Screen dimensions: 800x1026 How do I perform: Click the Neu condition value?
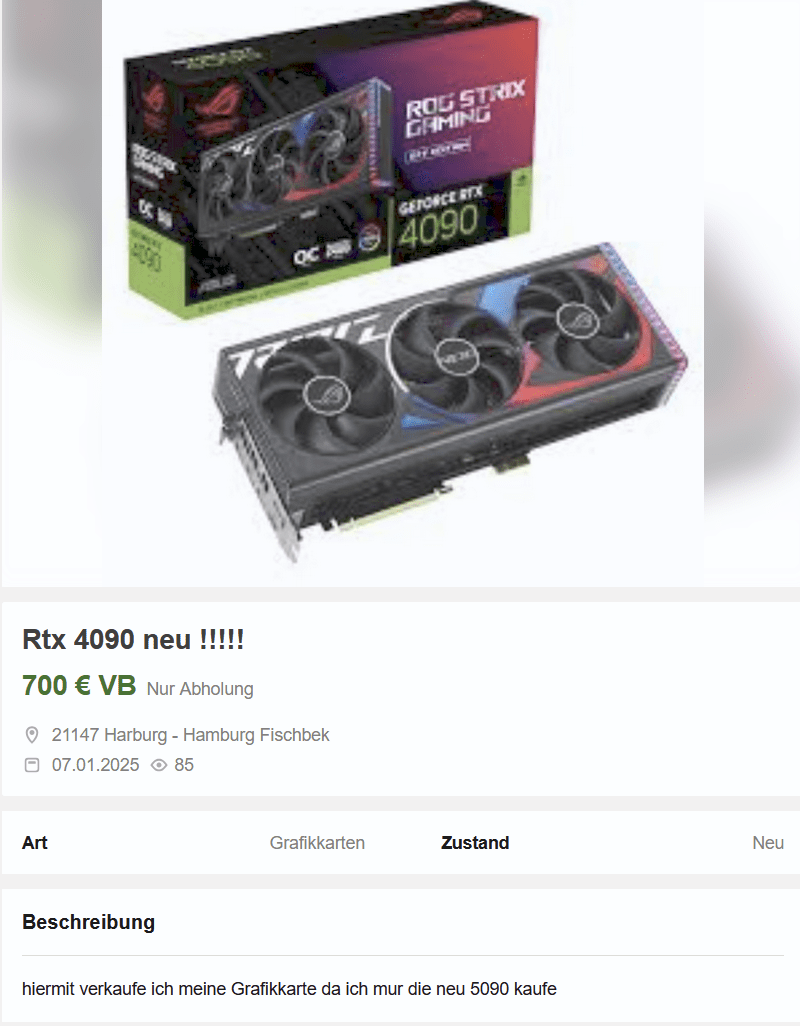768,843
